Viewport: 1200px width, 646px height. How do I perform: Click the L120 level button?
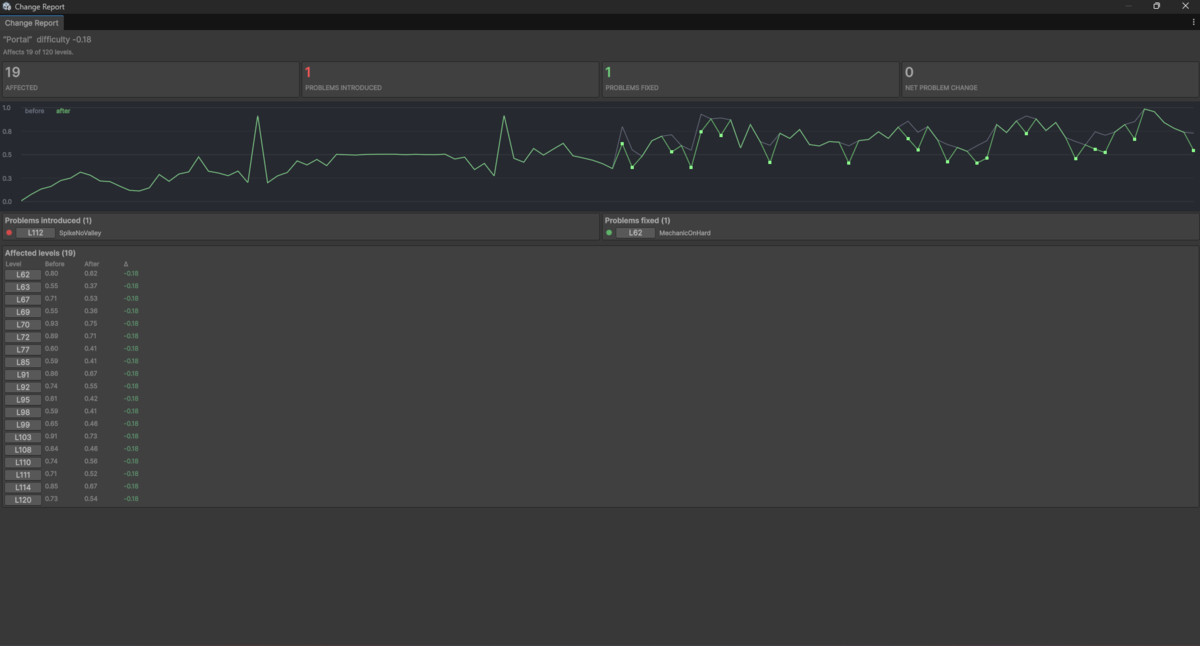[x=23, y=499]
